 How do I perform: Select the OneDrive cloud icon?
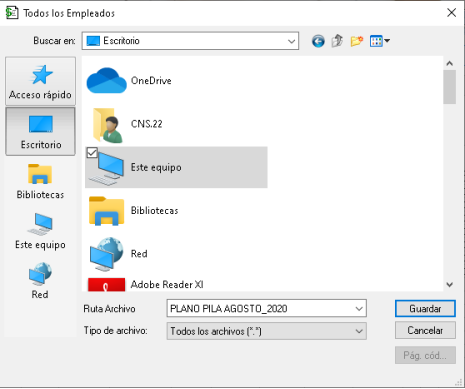pyautogui.click(x=106, y=80)
